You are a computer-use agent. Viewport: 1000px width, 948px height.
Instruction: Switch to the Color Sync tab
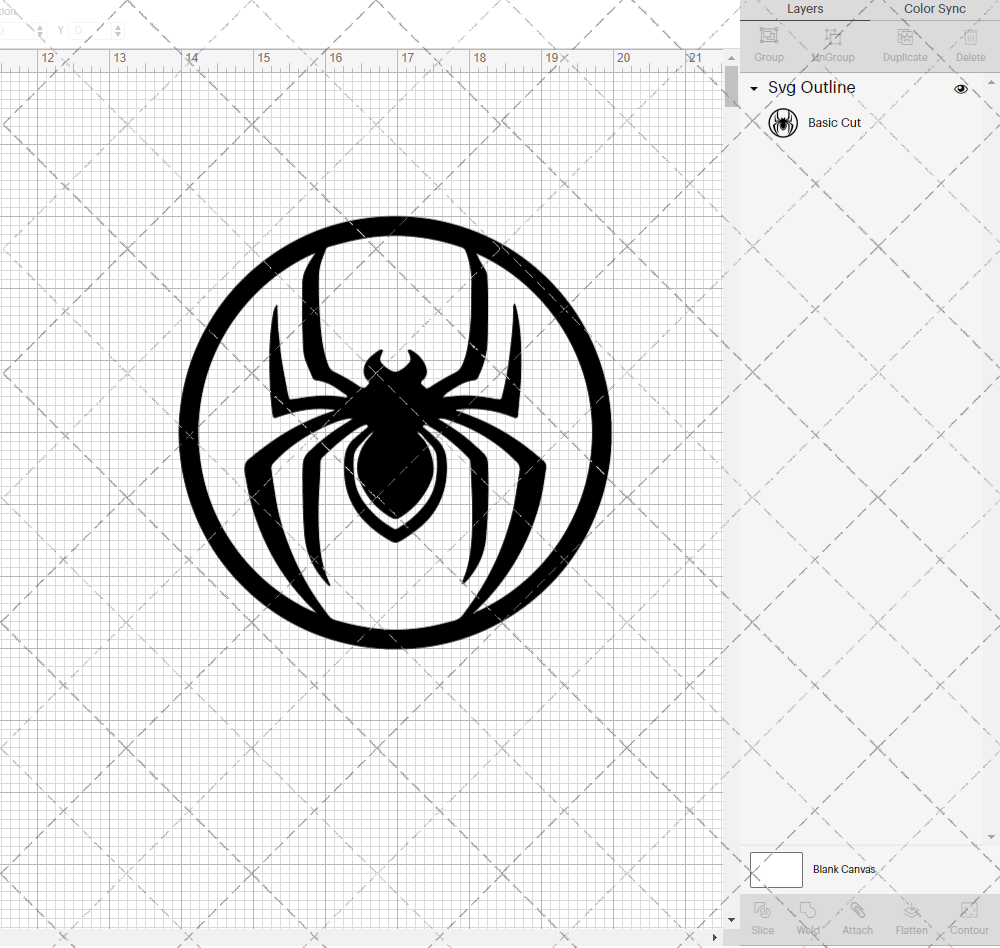(934, 9)
